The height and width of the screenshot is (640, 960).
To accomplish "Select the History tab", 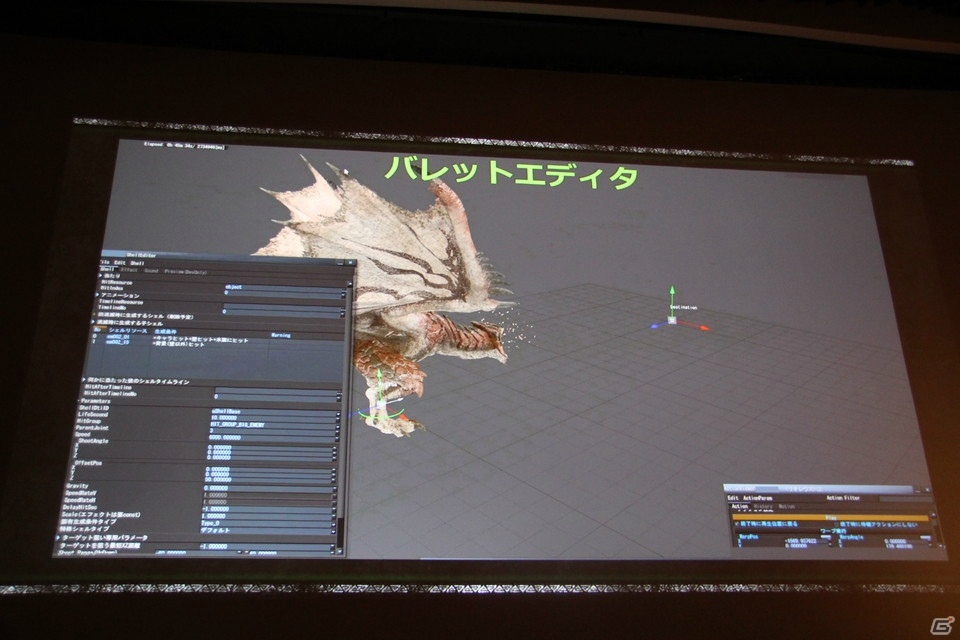I will tap(763, 506).
